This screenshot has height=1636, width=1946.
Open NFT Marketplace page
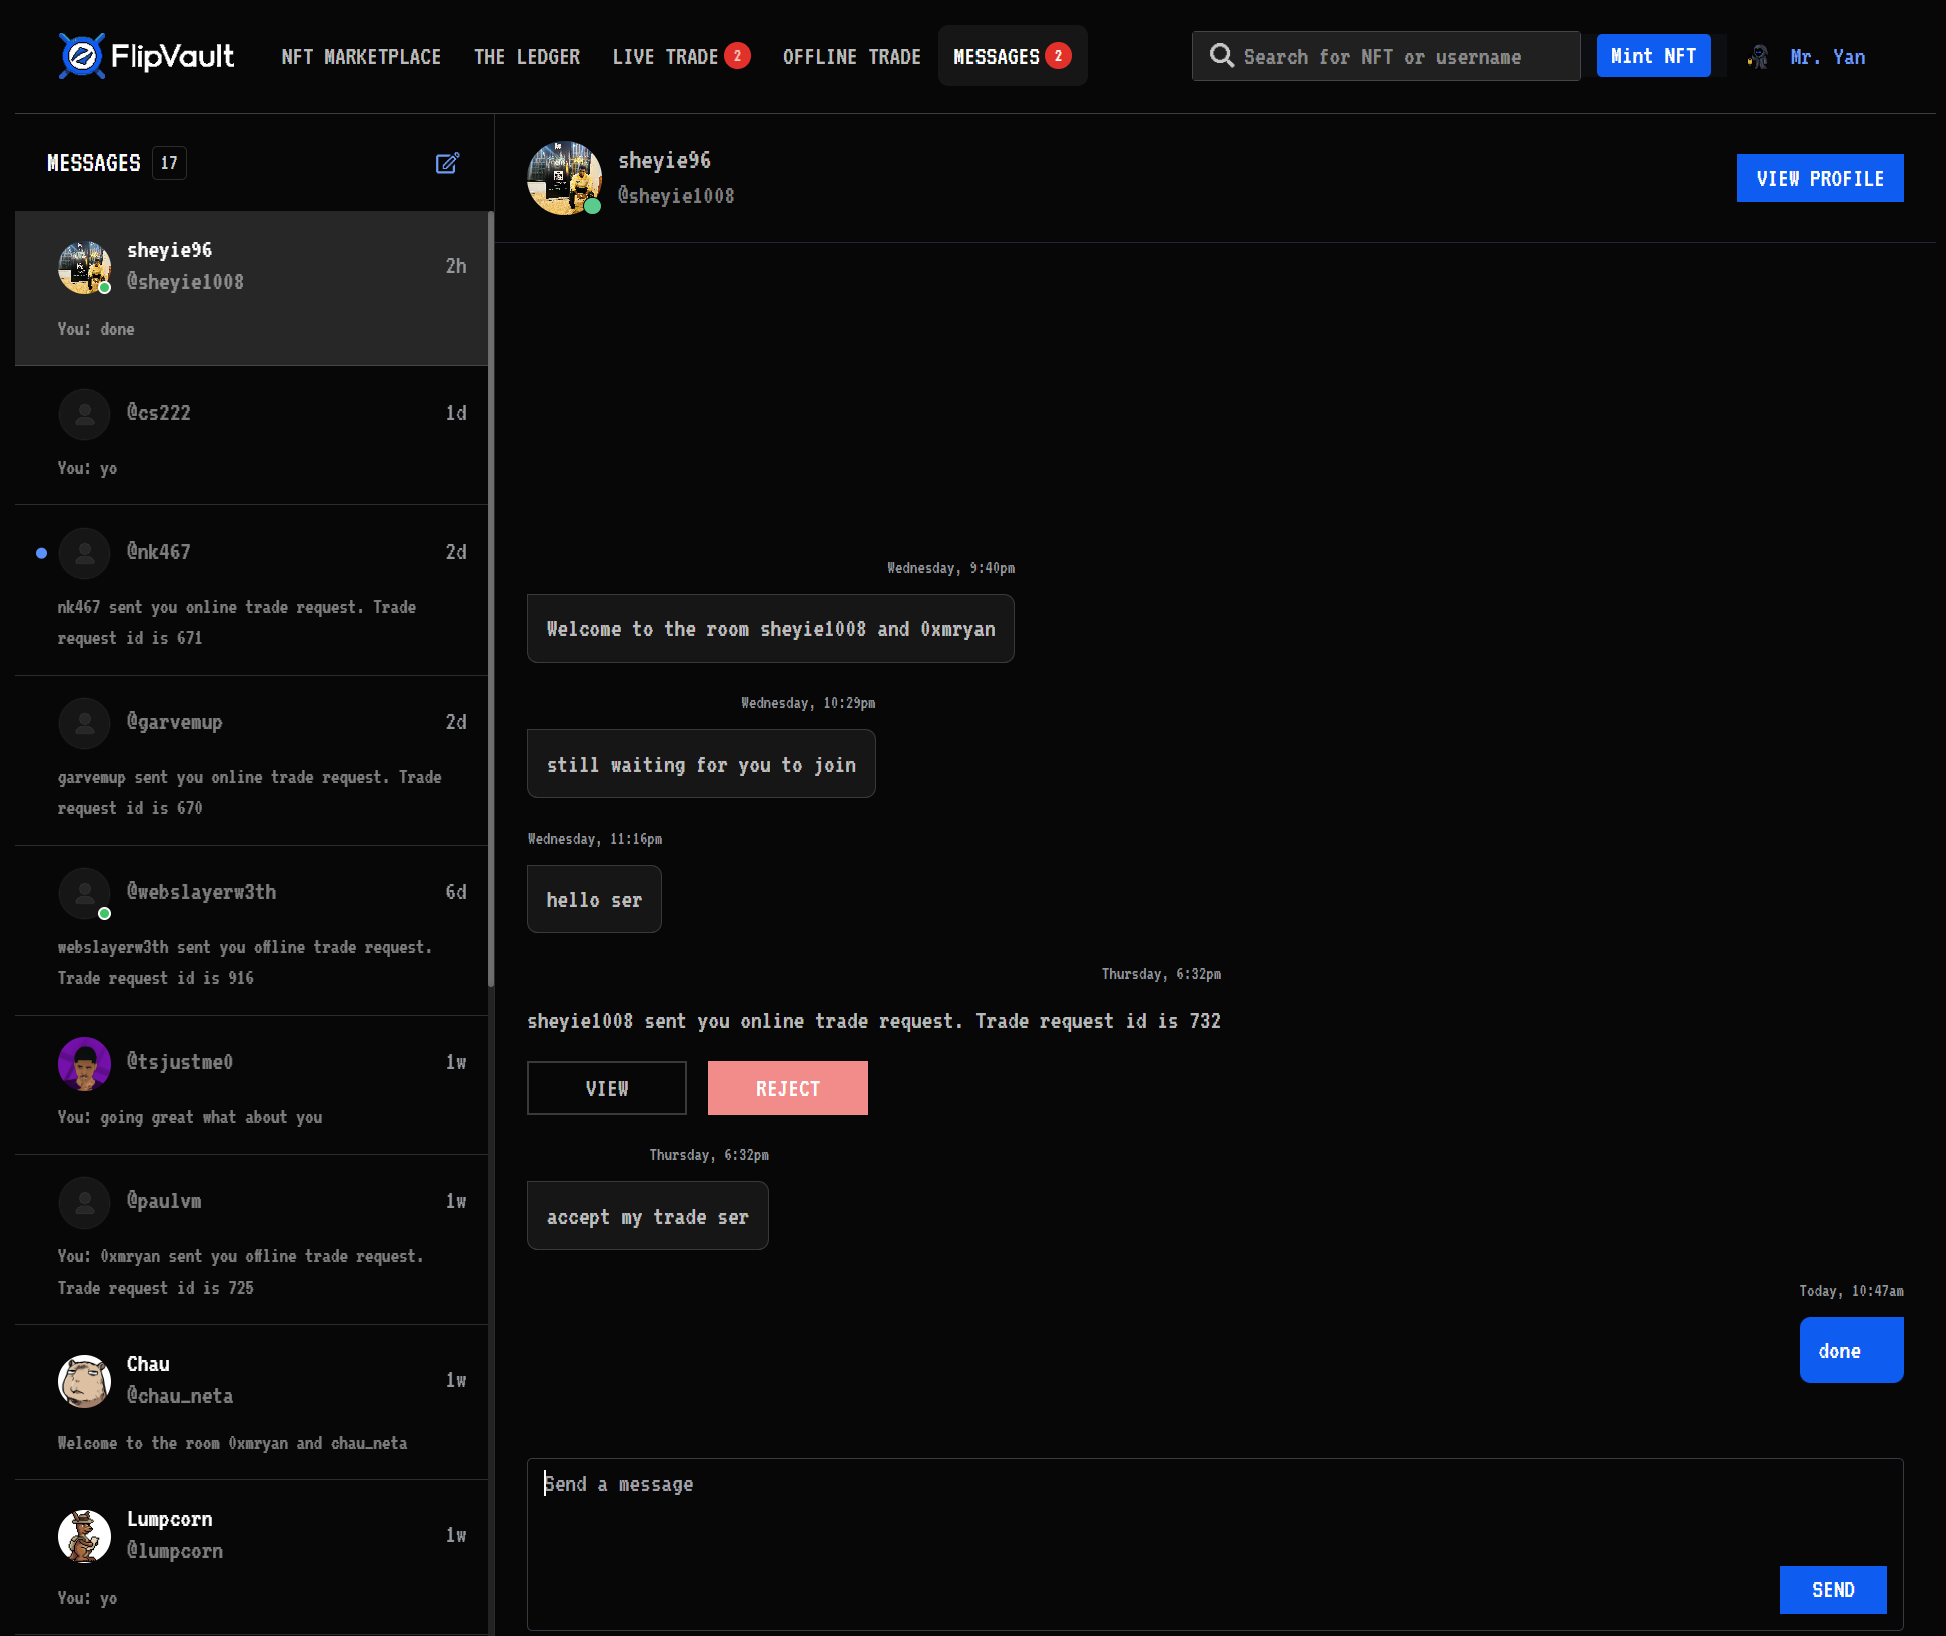pos(361,57)
